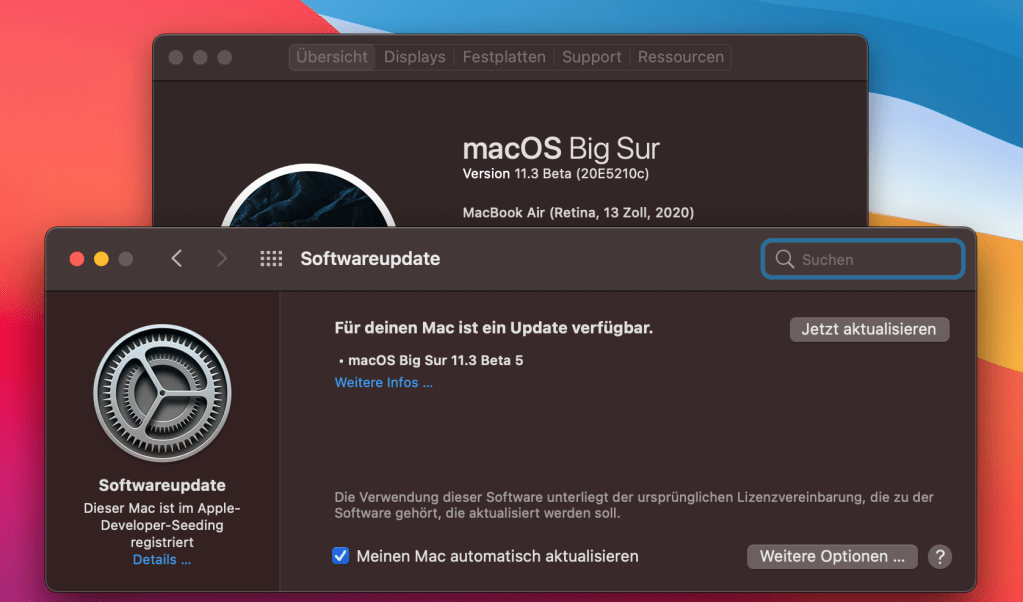Click the Softwareupdate gear icon
This screenshot has height=602, width=1023.
coord(162,393)
